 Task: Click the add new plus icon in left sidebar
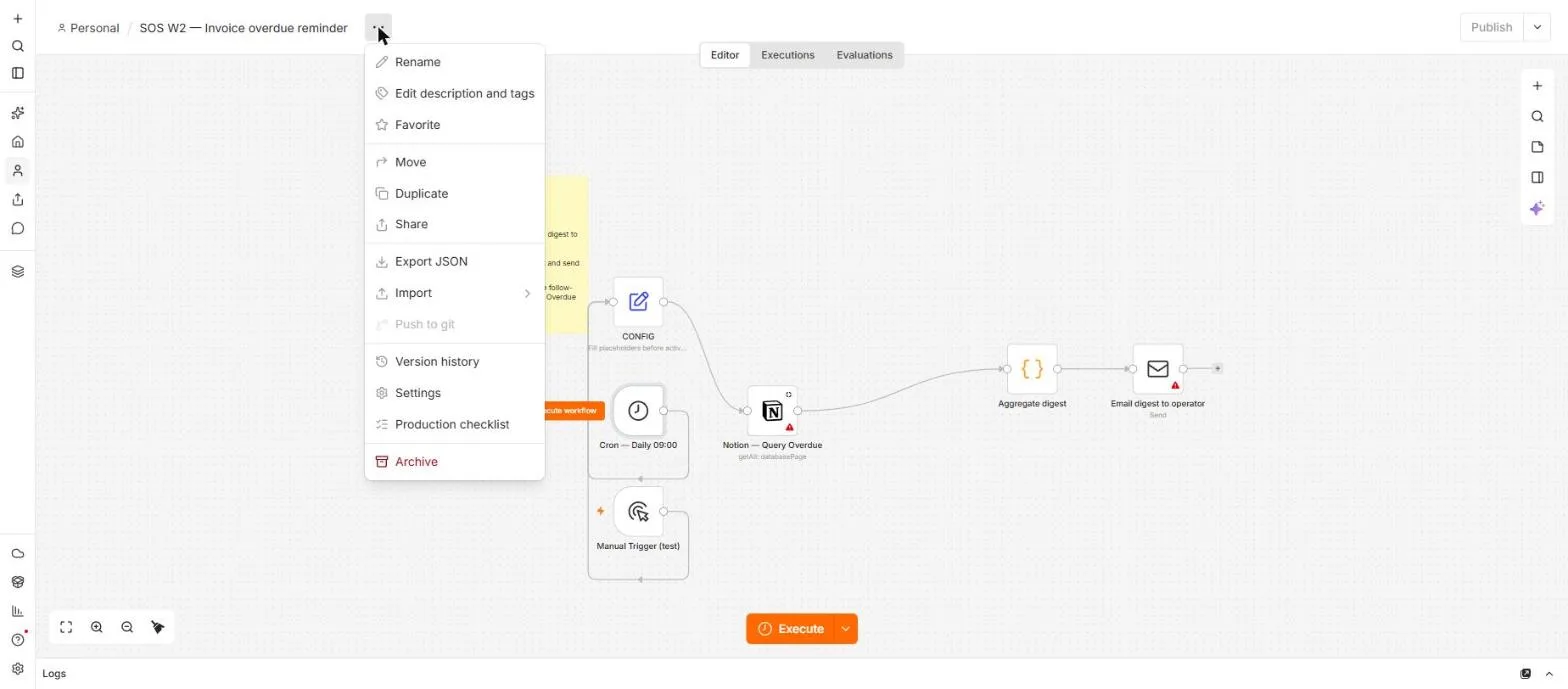17,19
